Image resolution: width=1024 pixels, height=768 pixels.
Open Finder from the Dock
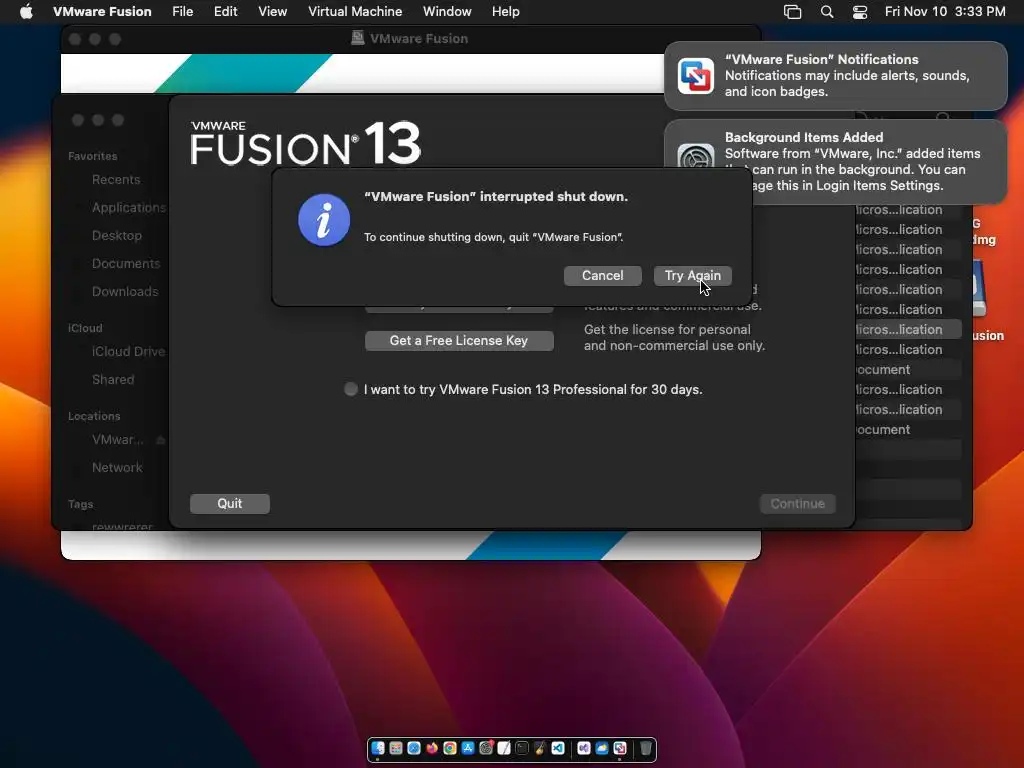pyautogui.click(x=378, y=748)
